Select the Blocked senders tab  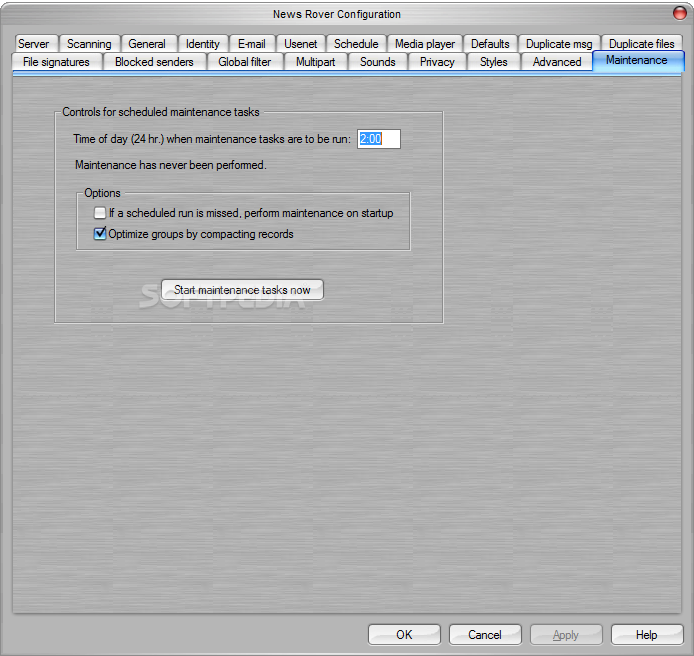[x=154, y=62]
